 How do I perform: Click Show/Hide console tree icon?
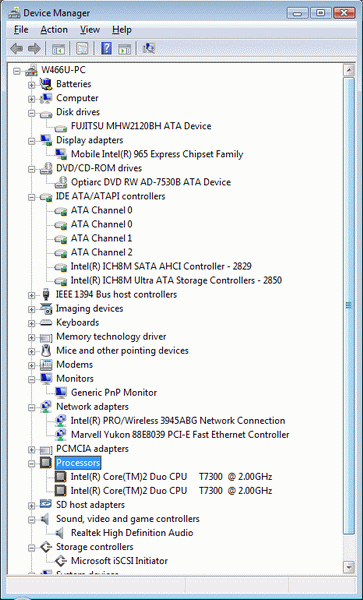tap(59, 49)
